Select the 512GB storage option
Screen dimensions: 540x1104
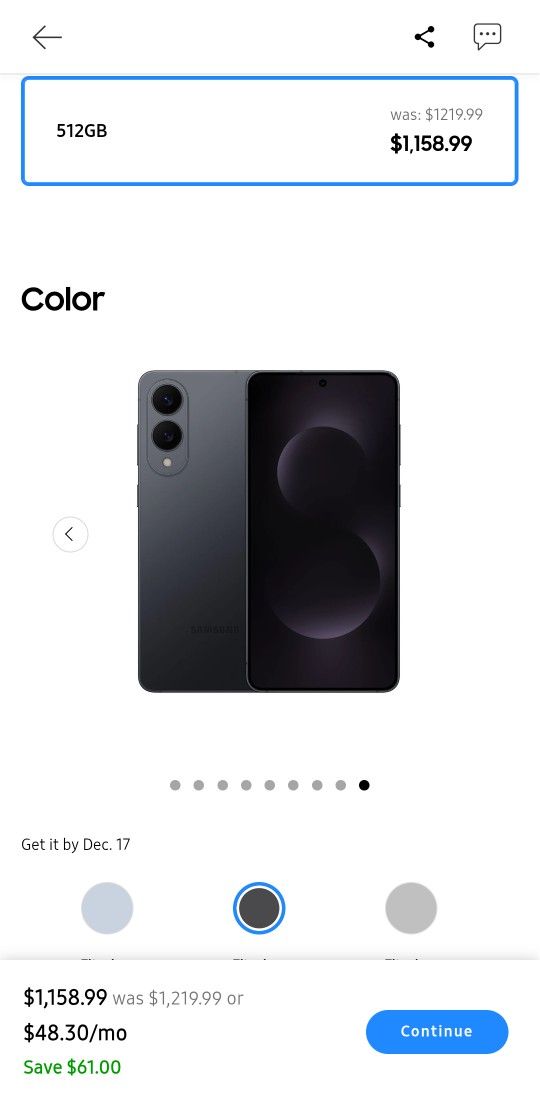[x=270, y=131]
